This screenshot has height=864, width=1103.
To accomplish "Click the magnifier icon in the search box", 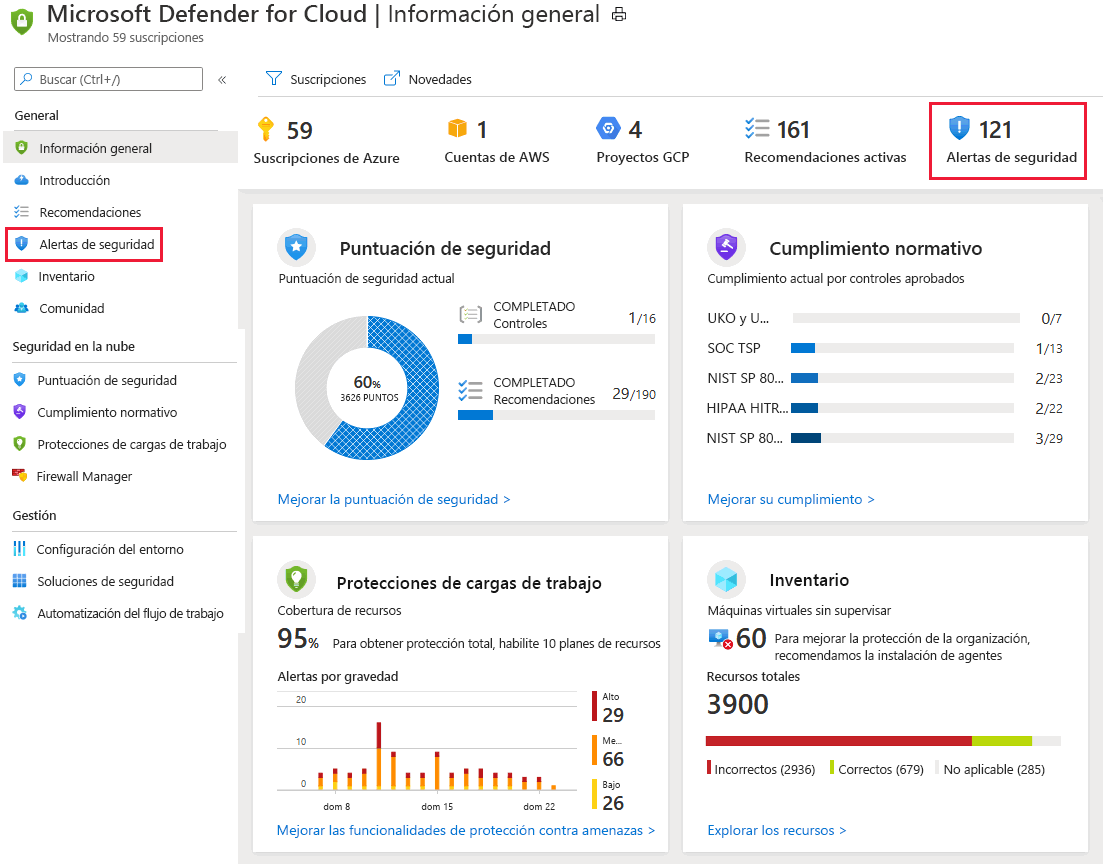I will [26, 79].
